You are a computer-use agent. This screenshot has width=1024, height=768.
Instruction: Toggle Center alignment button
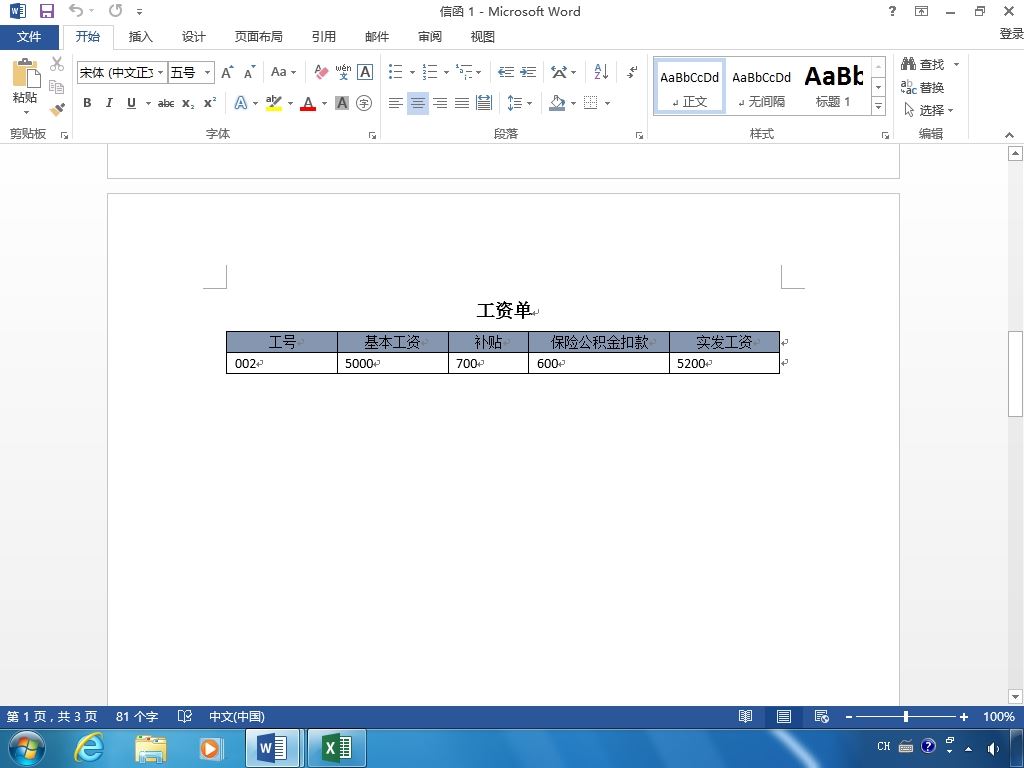click(418, 103)
